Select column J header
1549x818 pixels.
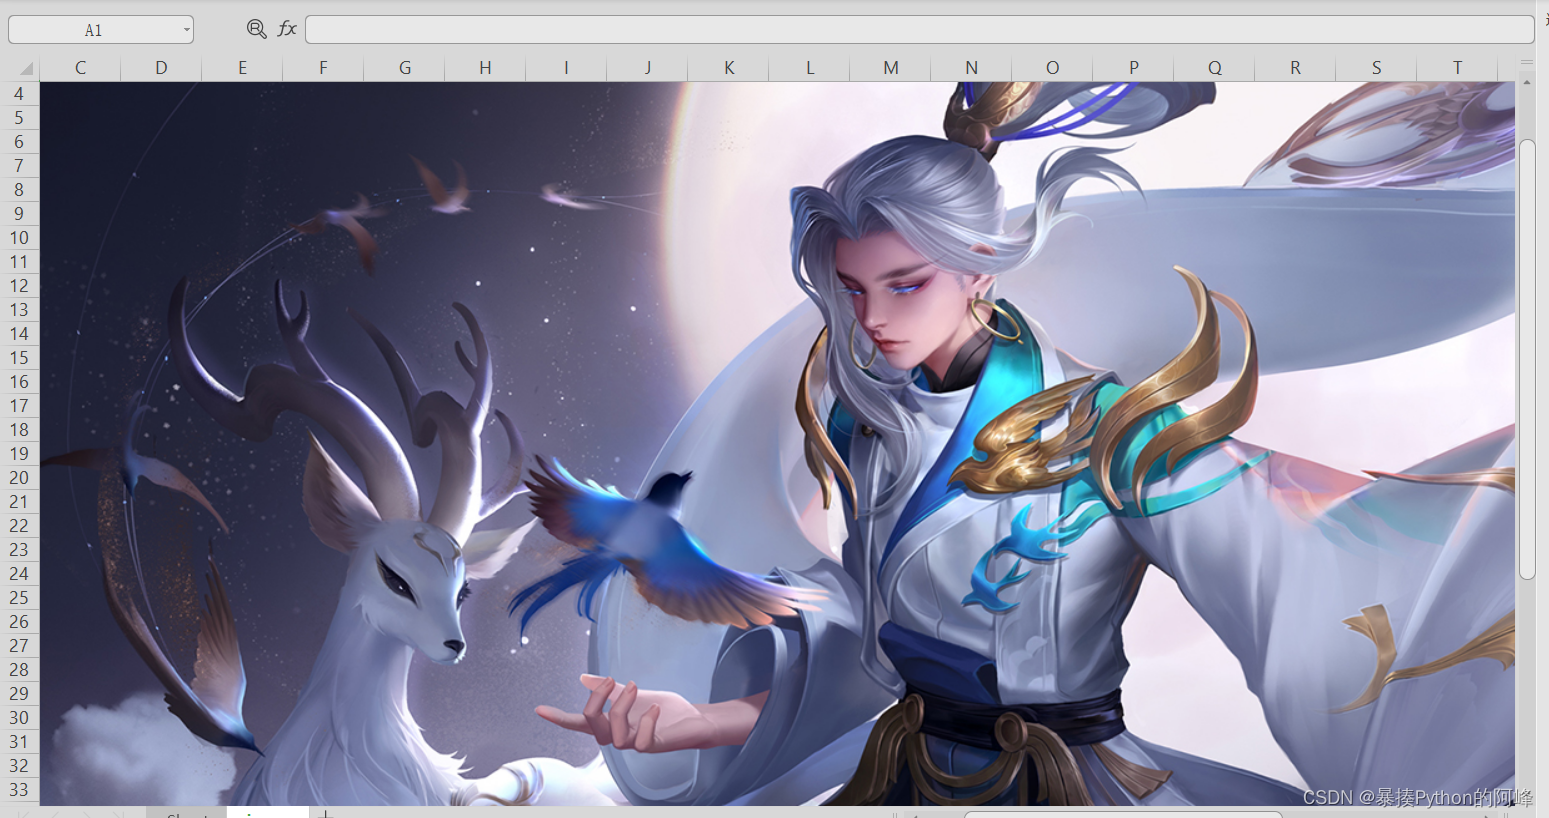[647, 68]
